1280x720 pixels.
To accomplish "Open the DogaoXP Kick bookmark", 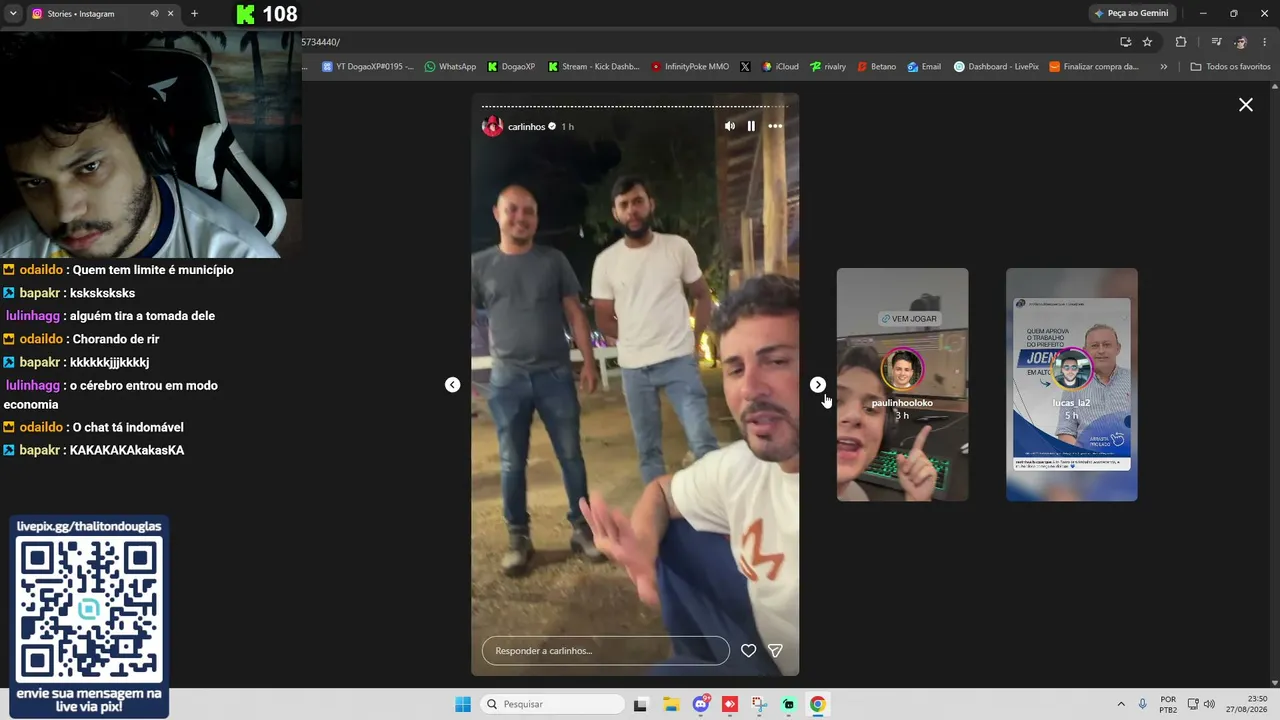I will tap(511, 67).
